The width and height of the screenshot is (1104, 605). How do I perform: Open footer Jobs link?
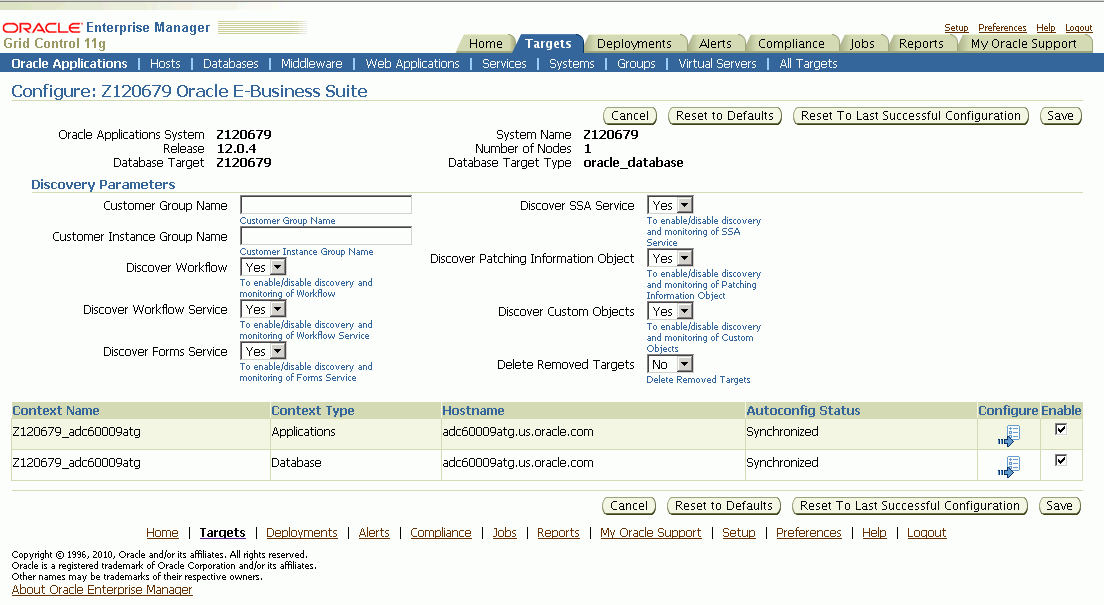click(504, 532)
